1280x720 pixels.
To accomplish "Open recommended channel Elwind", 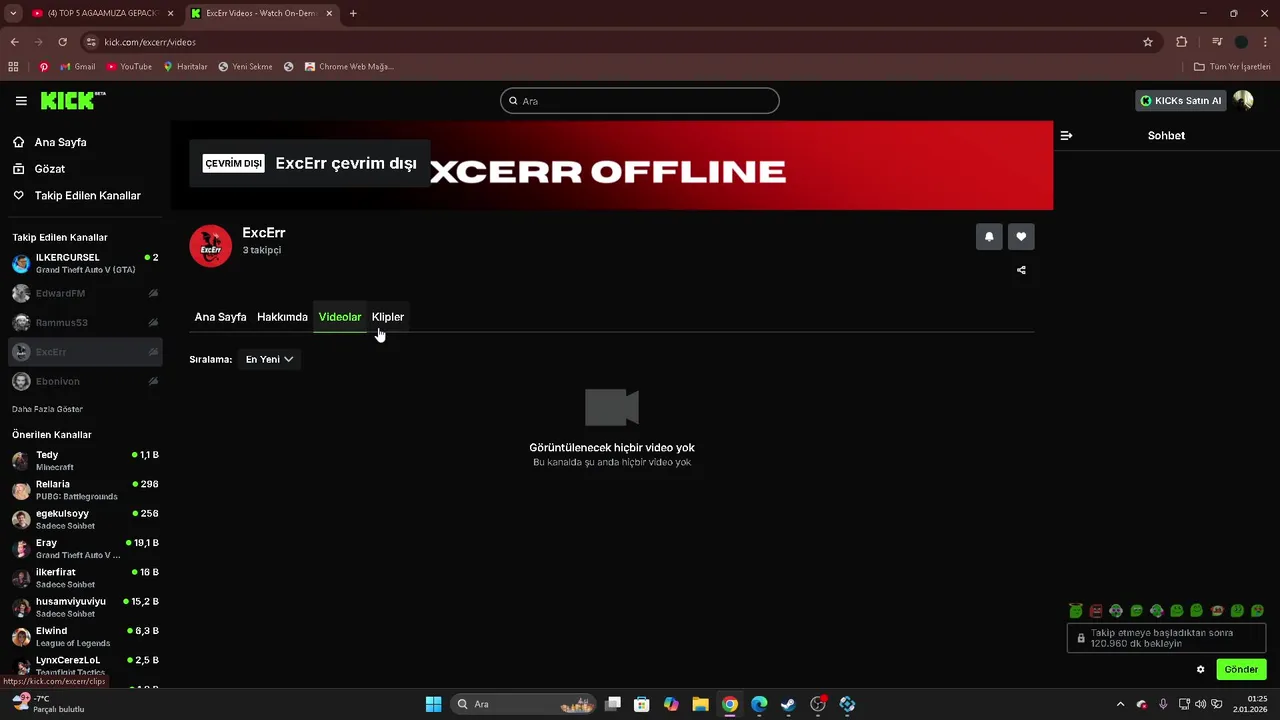I will point(85,637).
